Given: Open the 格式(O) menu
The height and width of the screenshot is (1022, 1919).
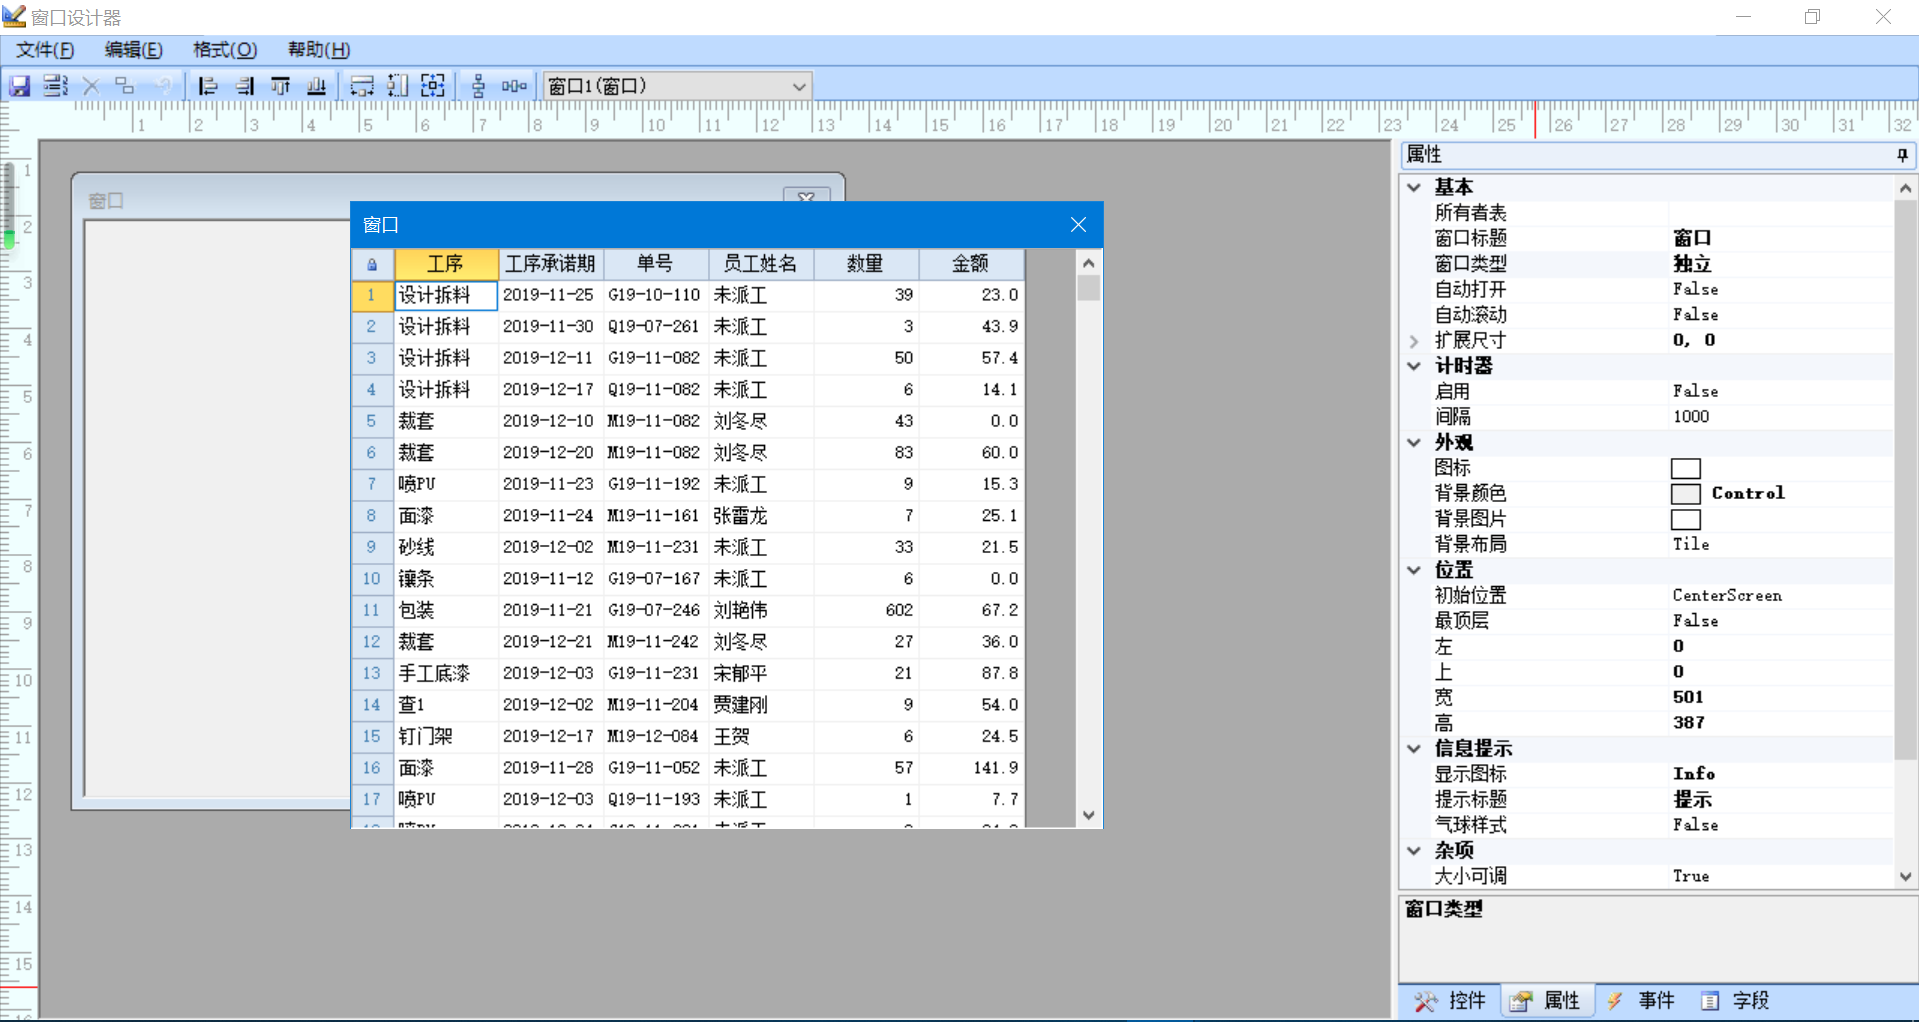Looking at the screenshot, I should coord(222,50).
